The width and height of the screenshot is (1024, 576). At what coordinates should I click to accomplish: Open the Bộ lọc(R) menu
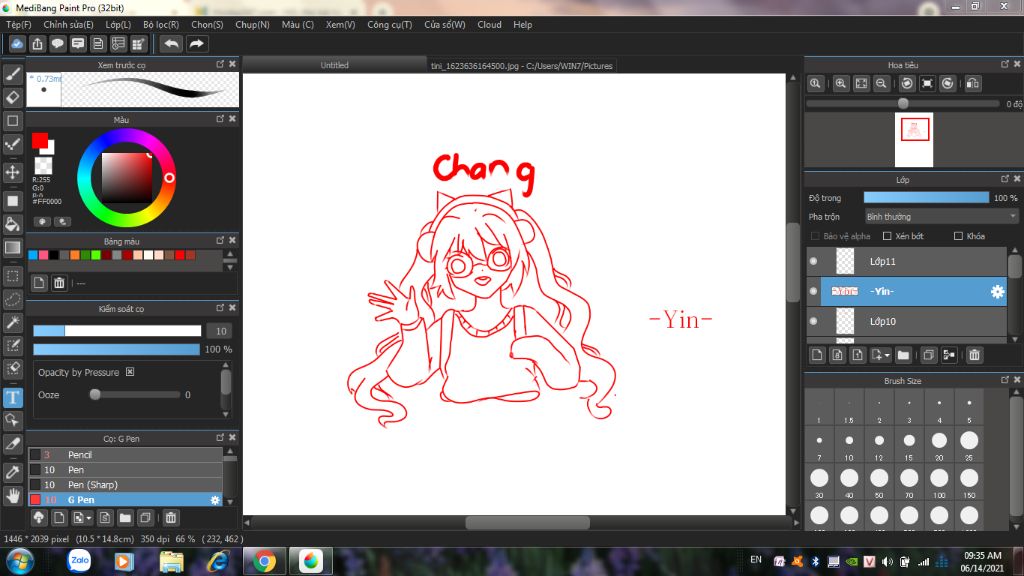[161, 25]
